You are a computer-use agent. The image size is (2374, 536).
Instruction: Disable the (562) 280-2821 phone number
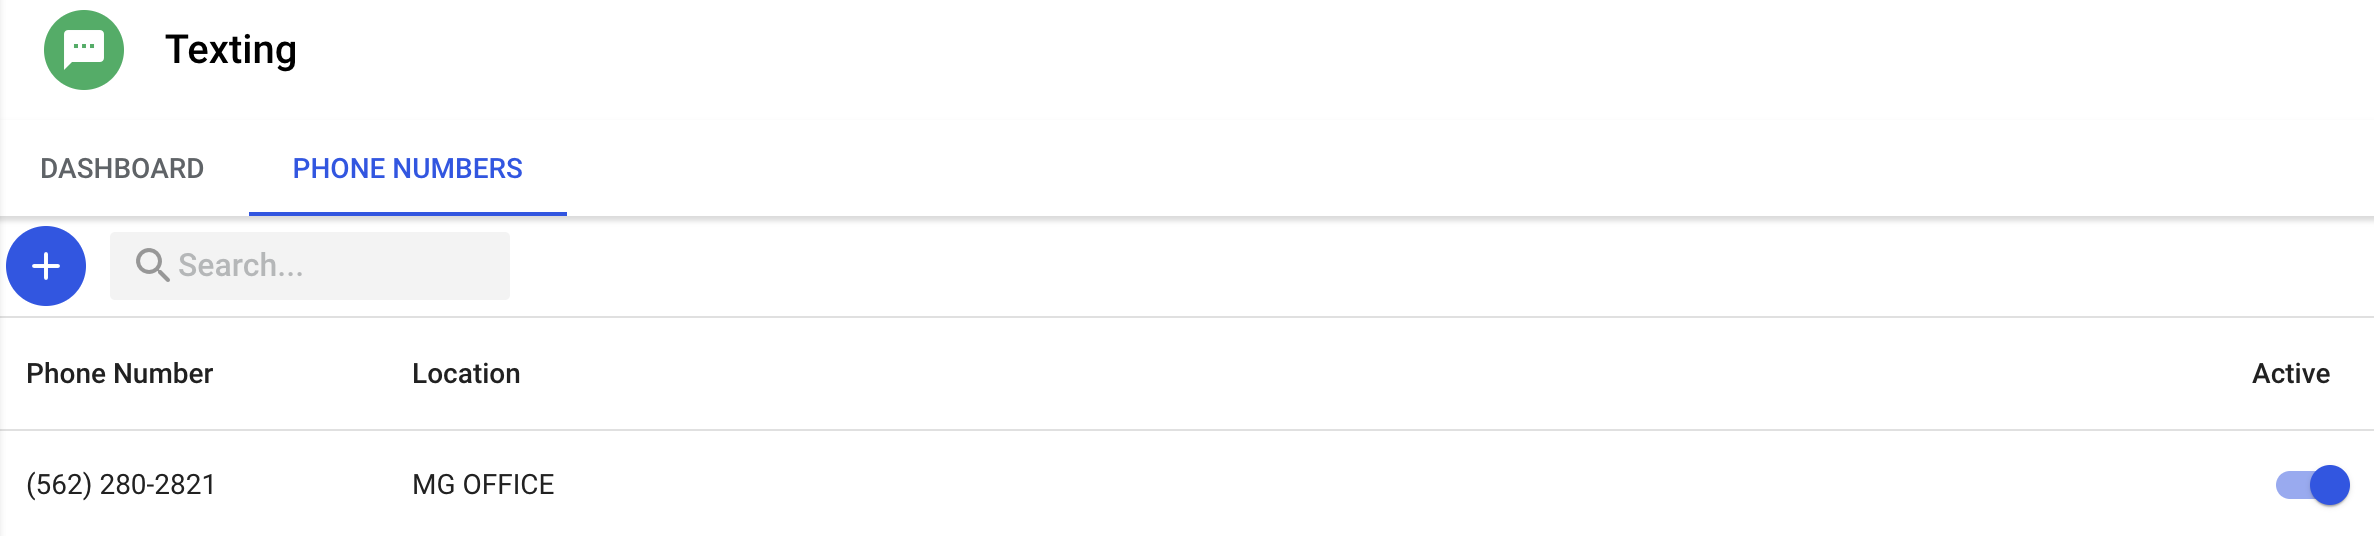click(2312, 486)
